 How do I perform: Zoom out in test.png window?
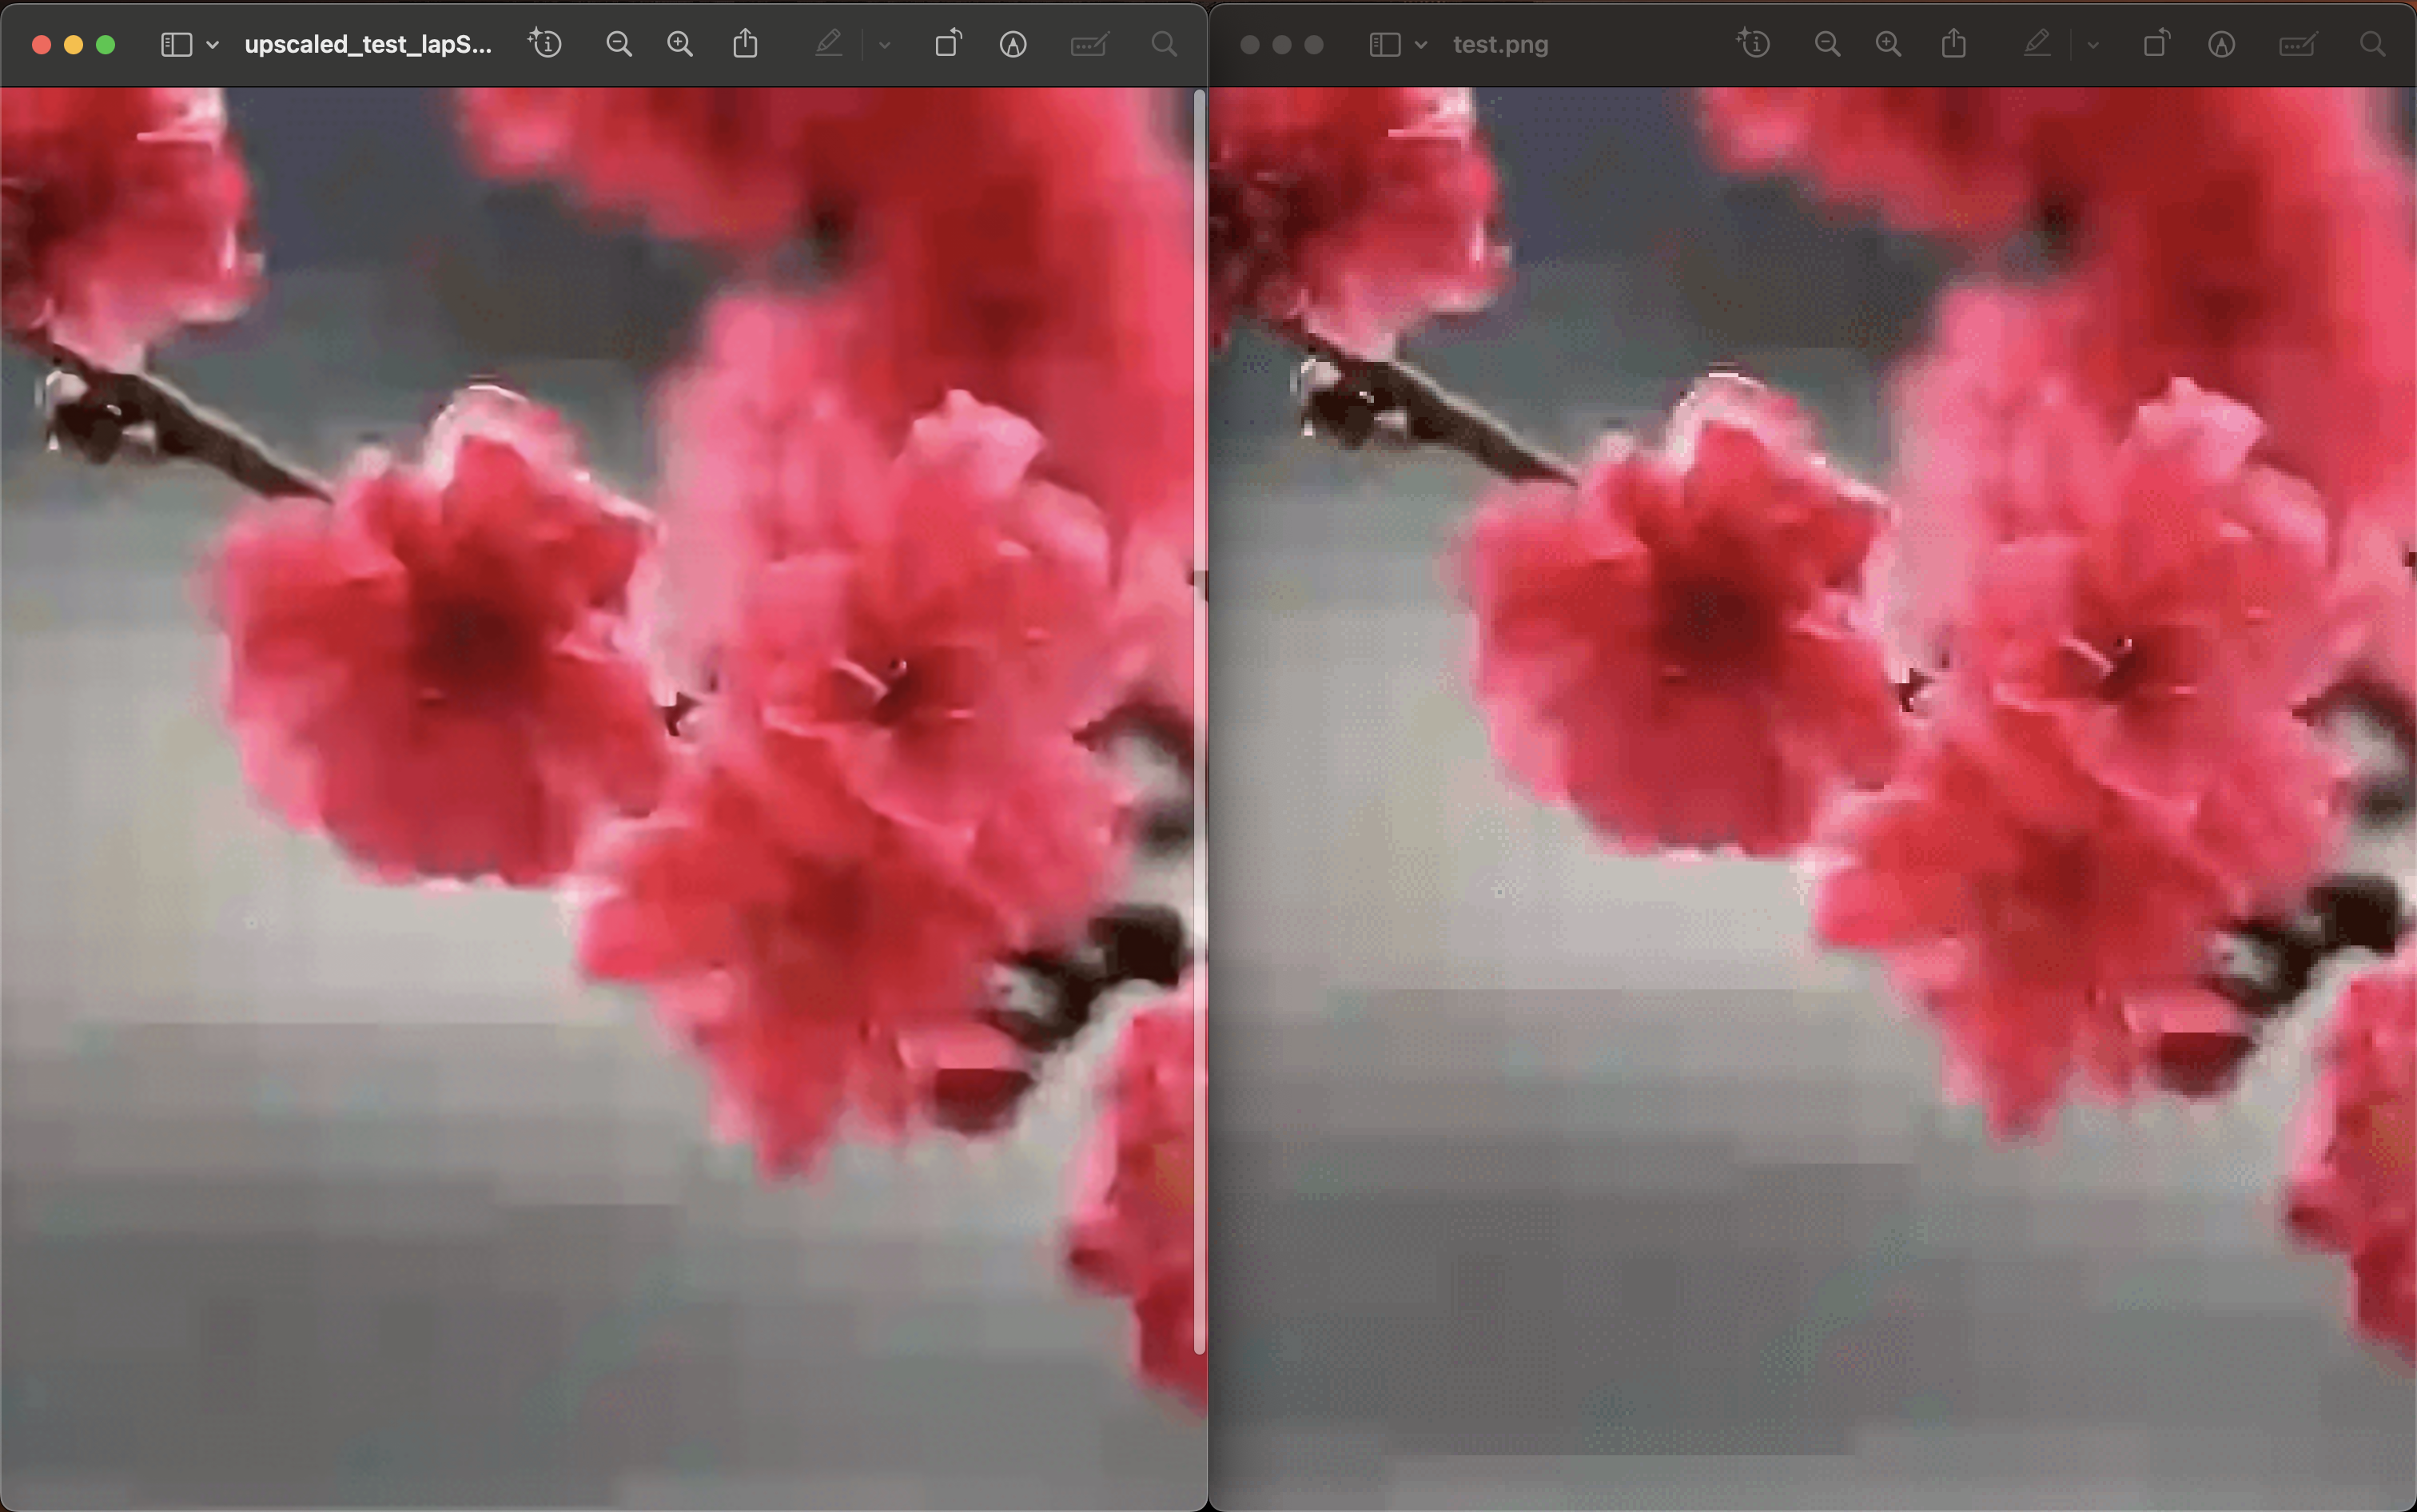pos(1827,44)
